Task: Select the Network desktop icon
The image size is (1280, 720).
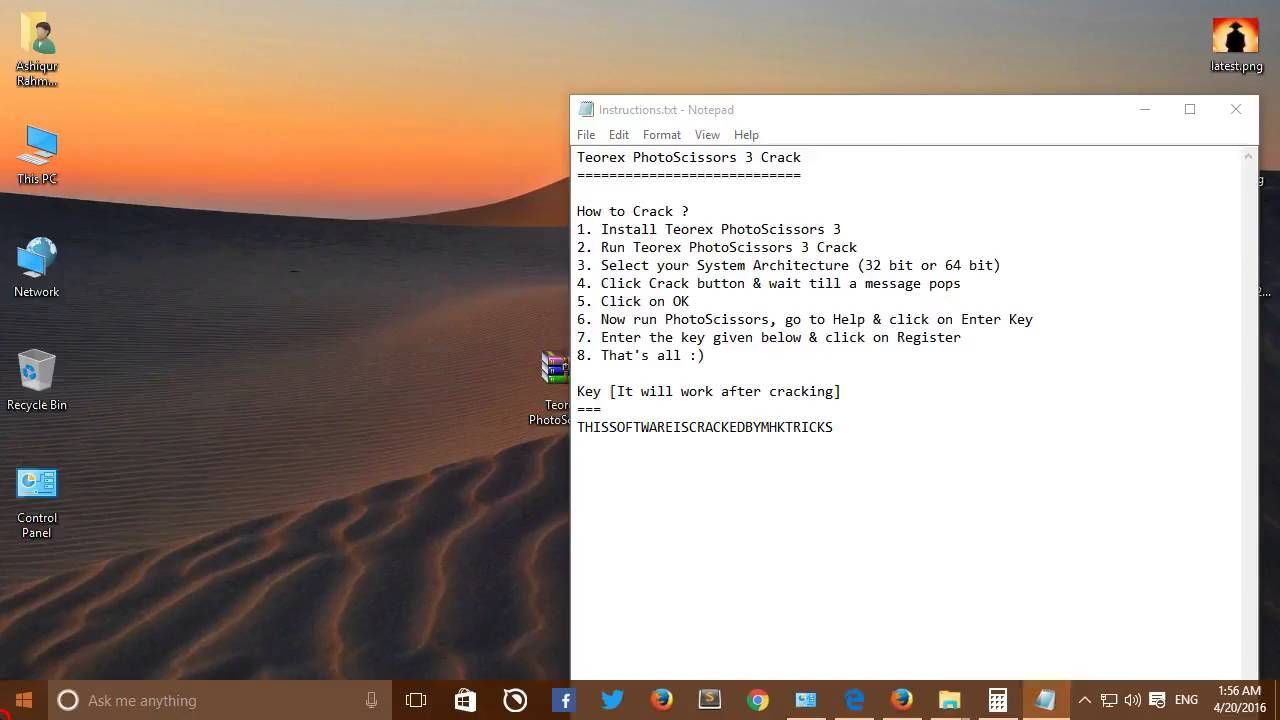Action: 37,268
